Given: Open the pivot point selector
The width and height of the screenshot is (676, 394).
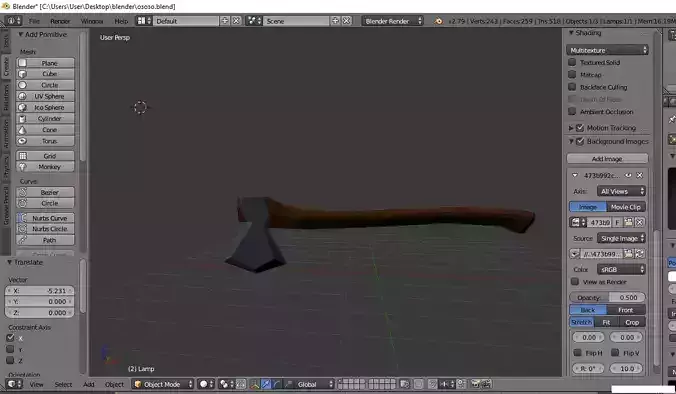Looking at the screenshot, I should (227, 384).
